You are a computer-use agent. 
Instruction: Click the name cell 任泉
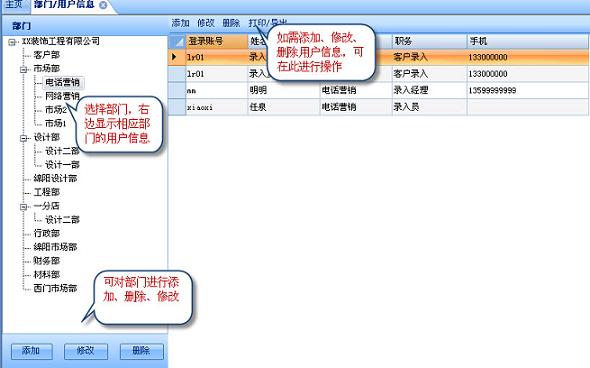point(283,107)
